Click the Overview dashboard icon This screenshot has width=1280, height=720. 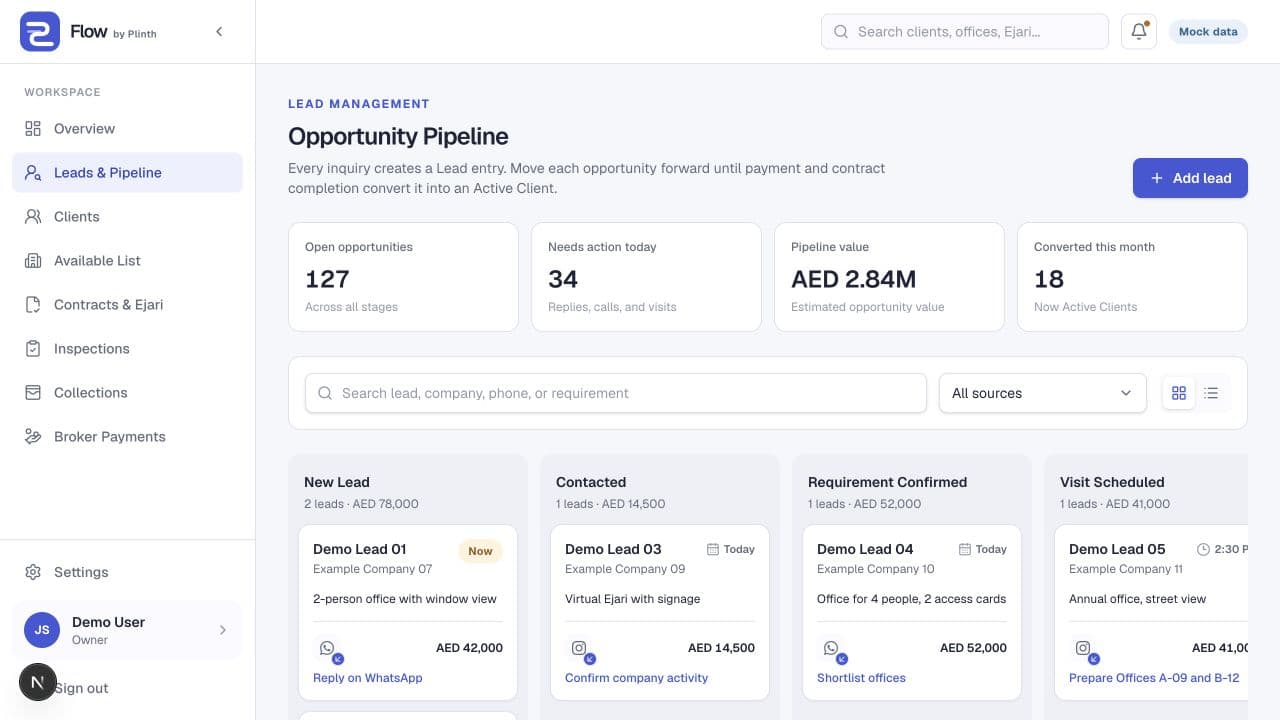coord(33,128)
